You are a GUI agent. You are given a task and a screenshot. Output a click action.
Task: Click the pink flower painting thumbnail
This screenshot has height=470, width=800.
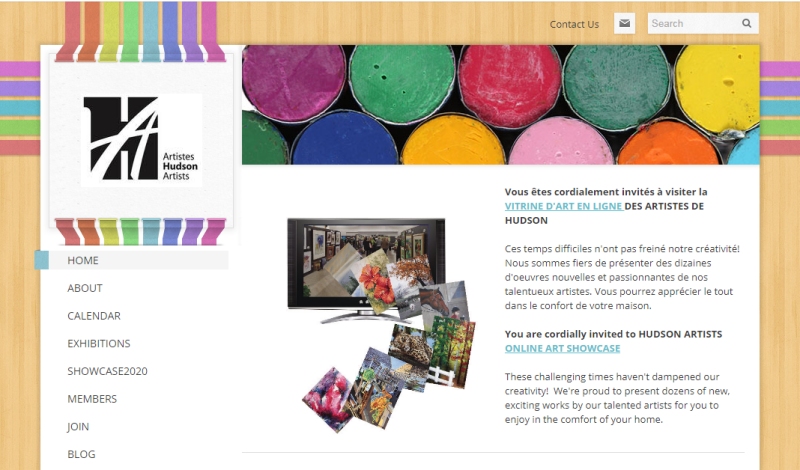(328, 399)
